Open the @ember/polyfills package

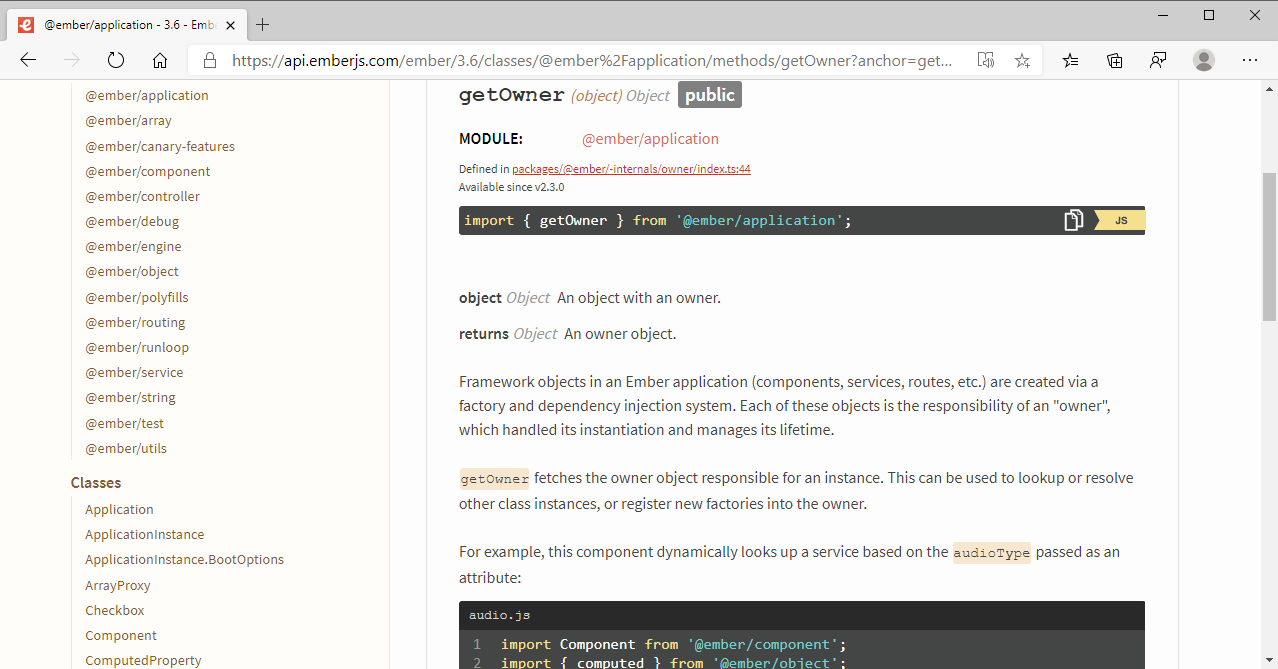click(x=137, y=297)
